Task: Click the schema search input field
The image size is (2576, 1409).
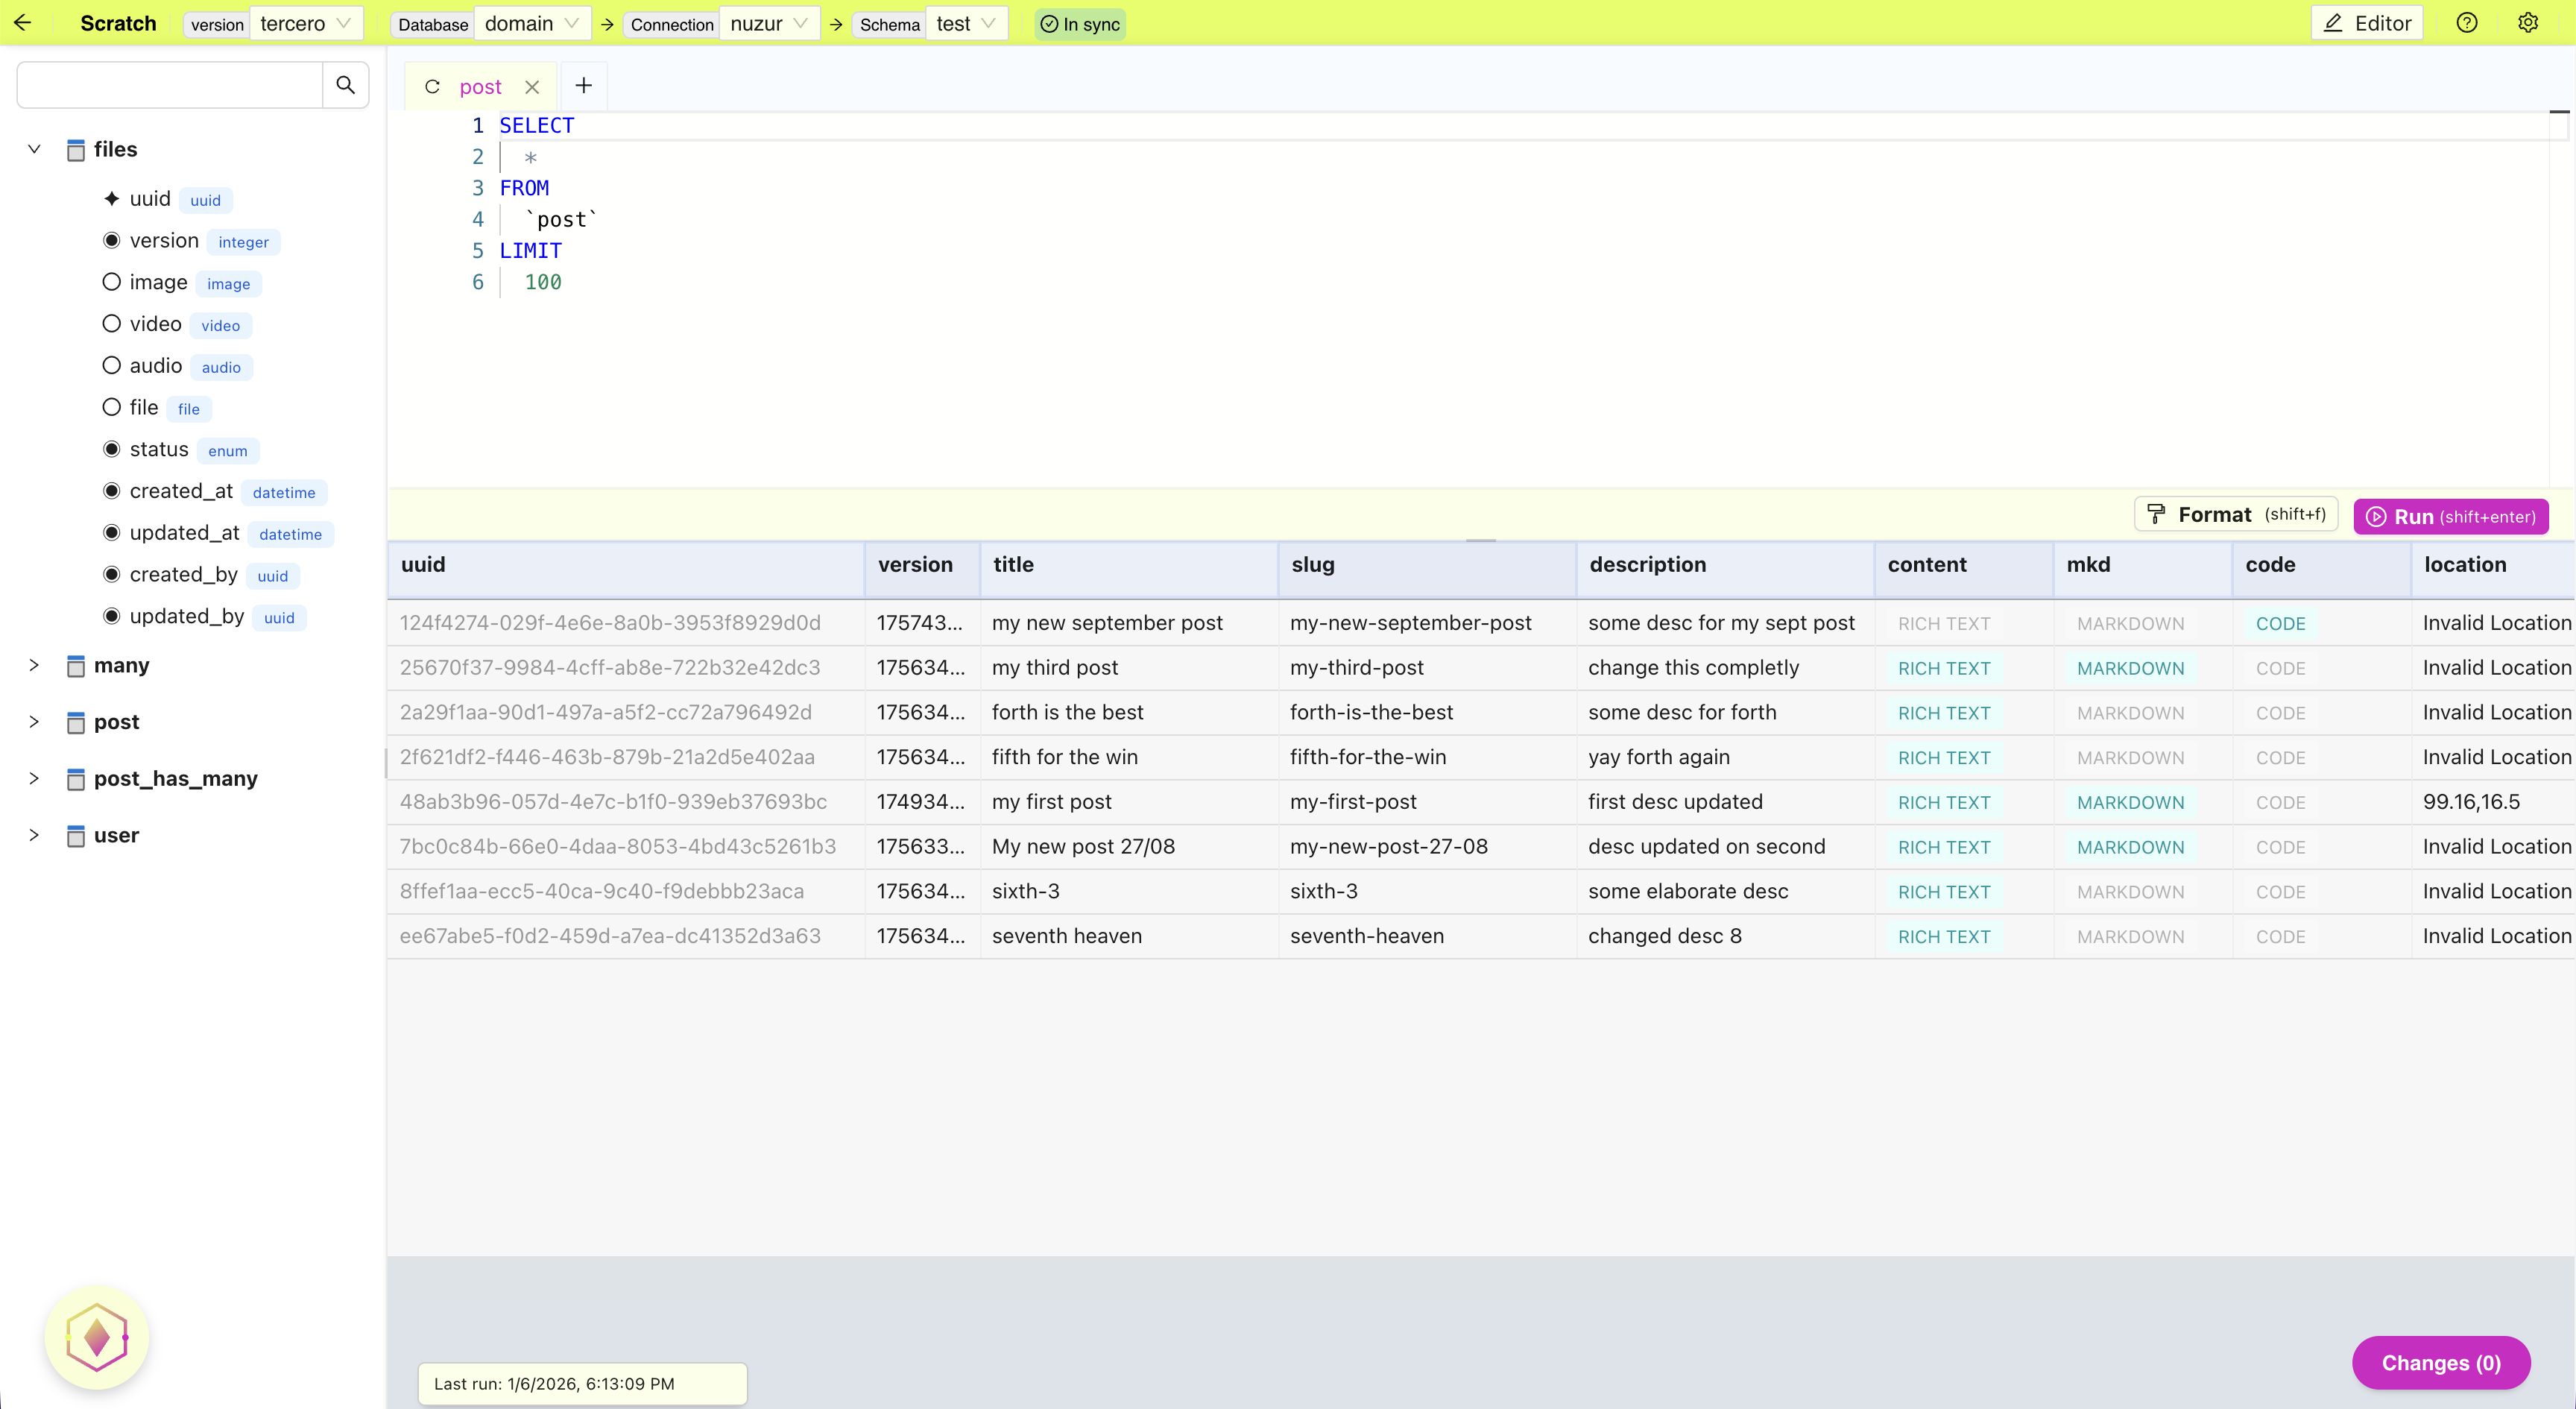Action: pyautogui.click(x=170, y=85)
